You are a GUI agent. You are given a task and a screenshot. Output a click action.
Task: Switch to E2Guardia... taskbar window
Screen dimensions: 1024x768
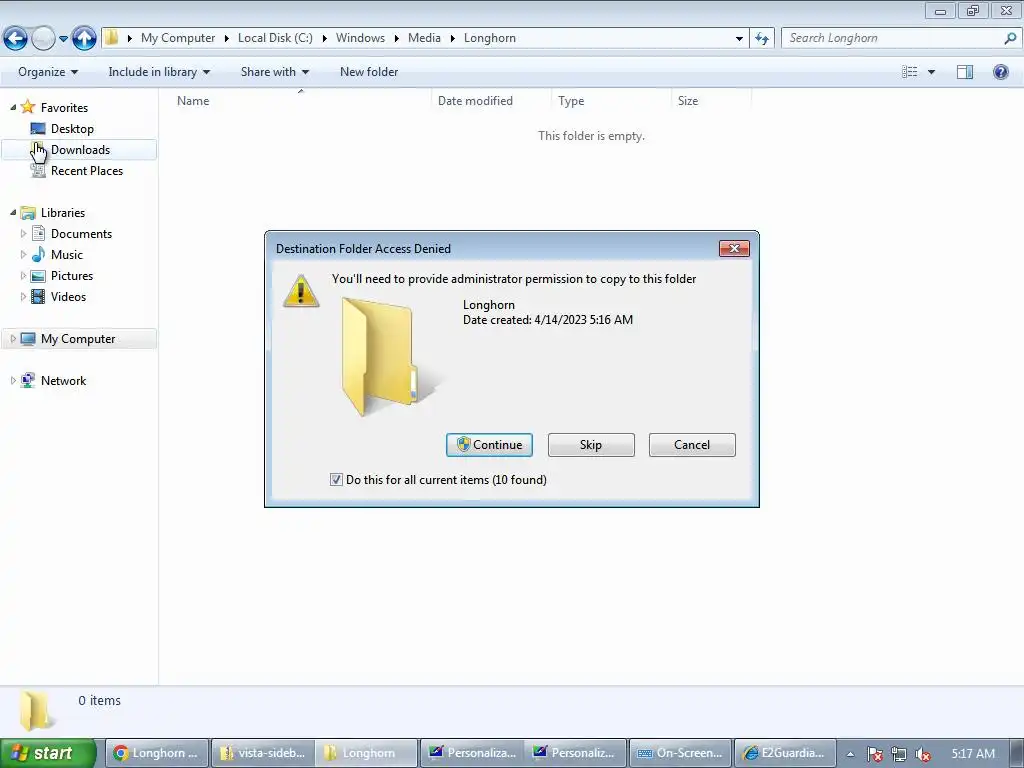[x=786, y=753]
